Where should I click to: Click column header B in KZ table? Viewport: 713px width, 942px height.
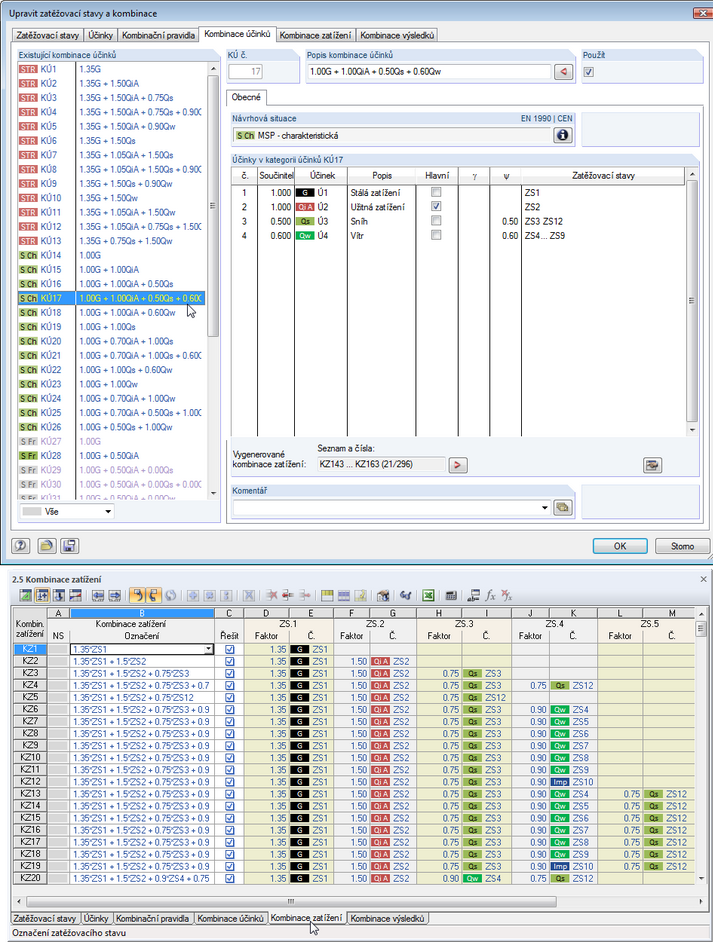tap(142, 613)
